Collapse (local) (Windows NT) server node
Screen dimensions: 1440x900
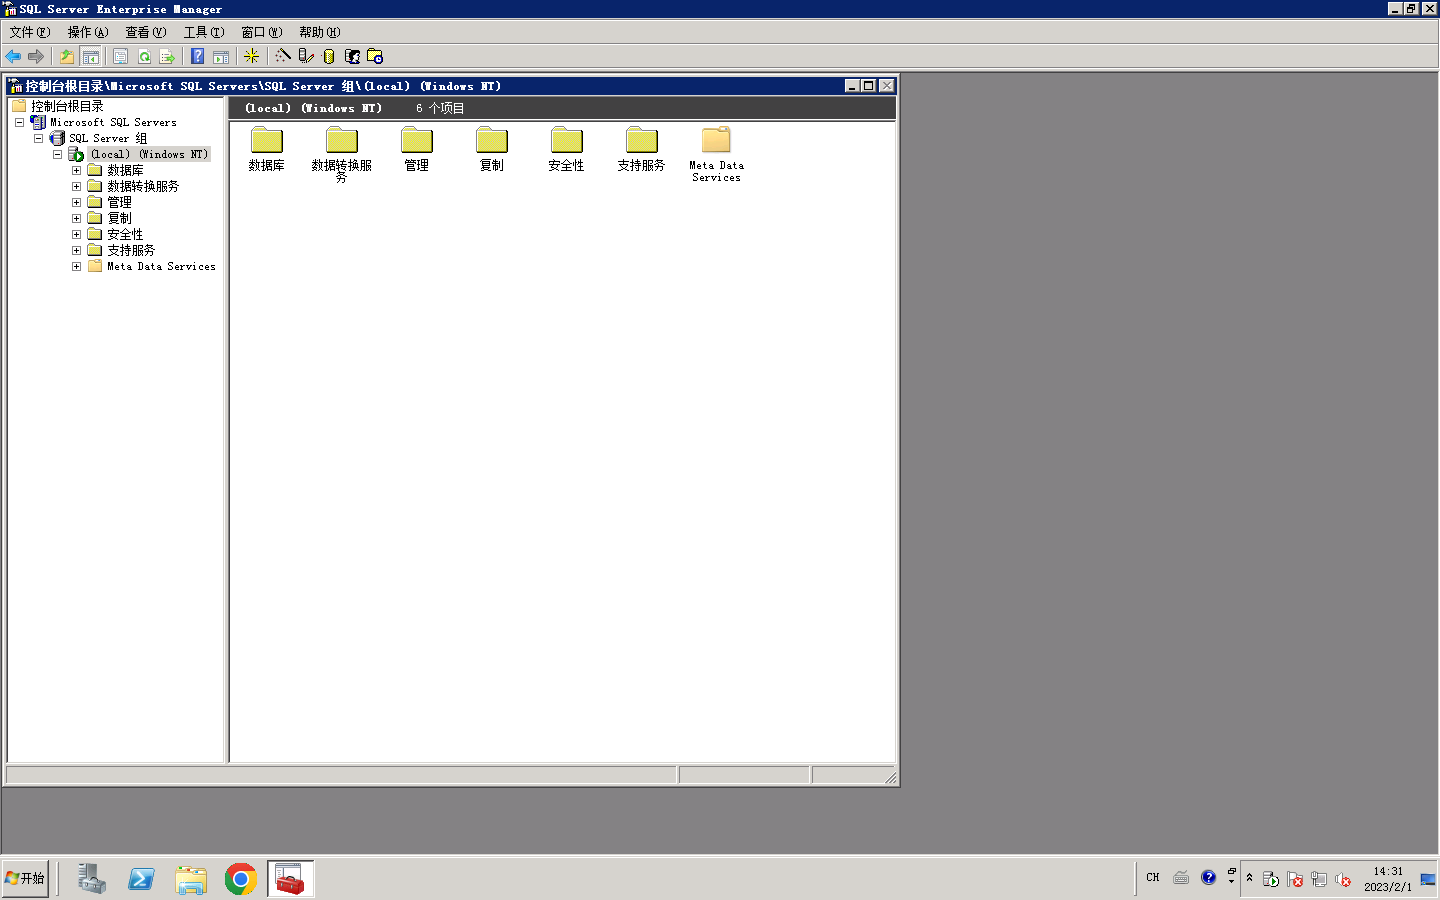click(57, 154)
